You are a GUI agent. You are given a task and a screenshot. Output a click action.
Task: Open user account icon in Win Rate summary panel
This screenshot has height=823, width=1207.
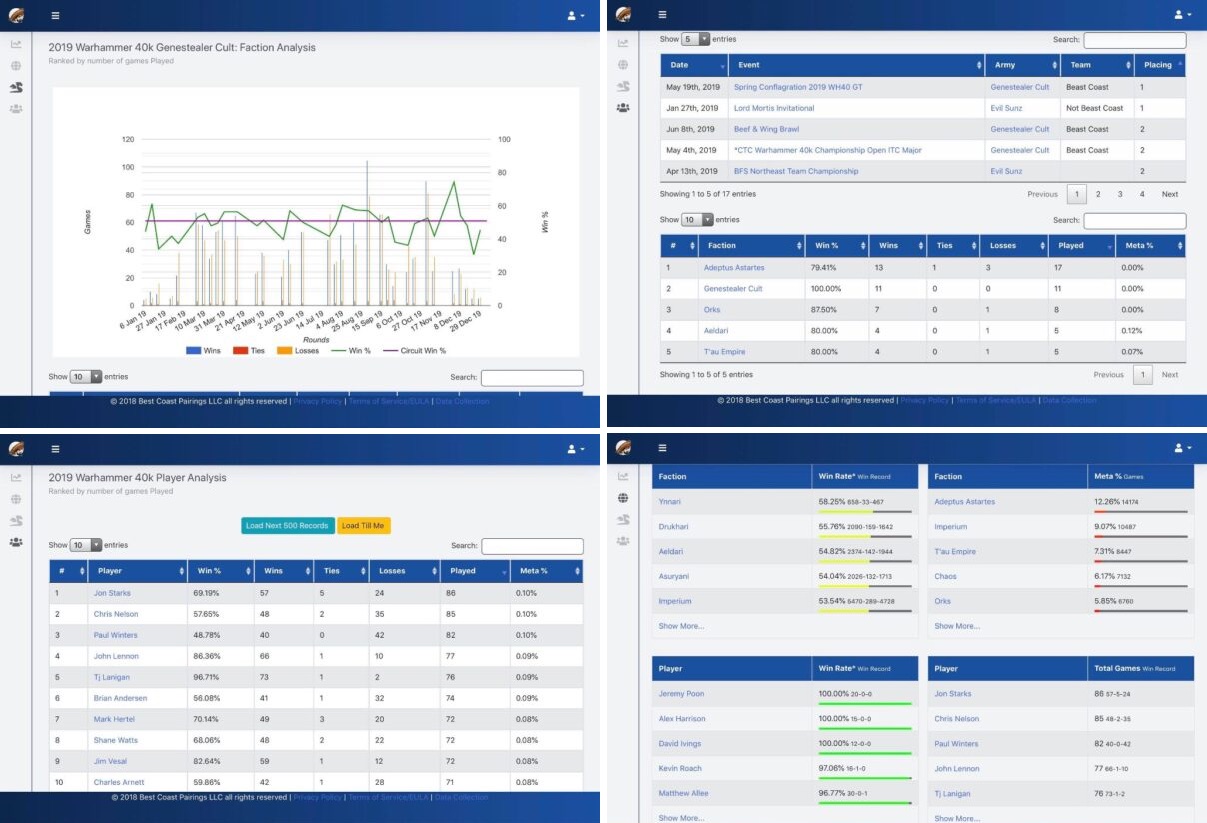(x=1183, y=448)
